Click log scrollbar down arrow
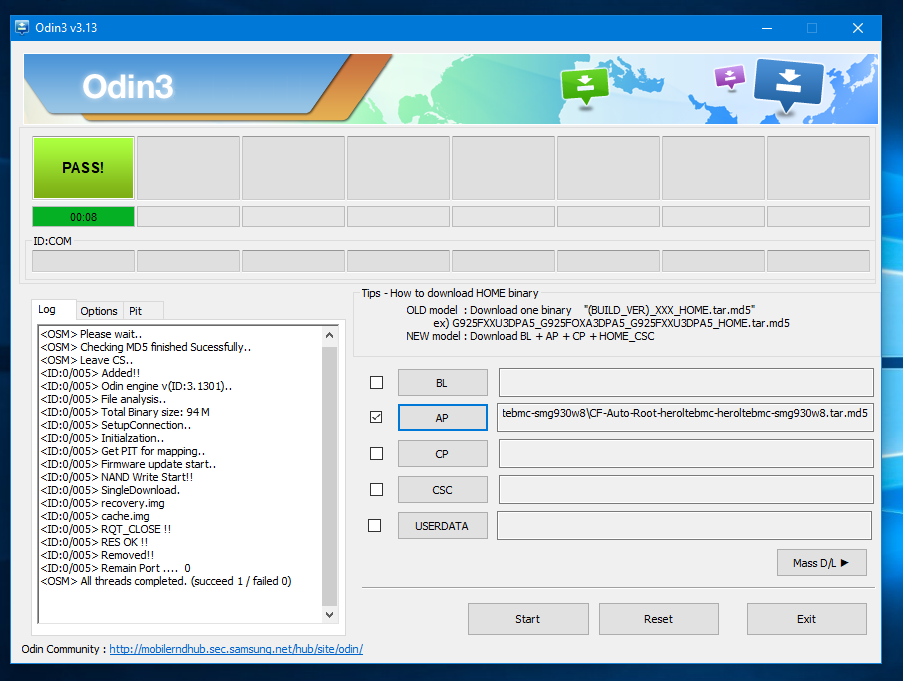This screenshot has width=903, height=681. pos(329,615)
